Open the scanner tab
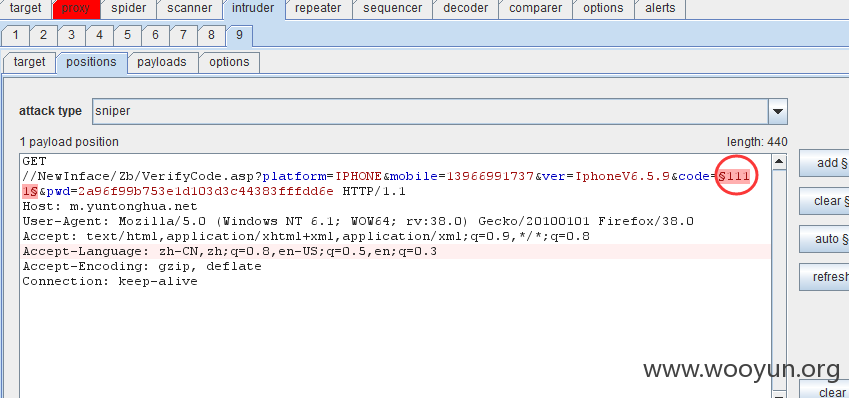The image size is (849, 398). [190, 9]
